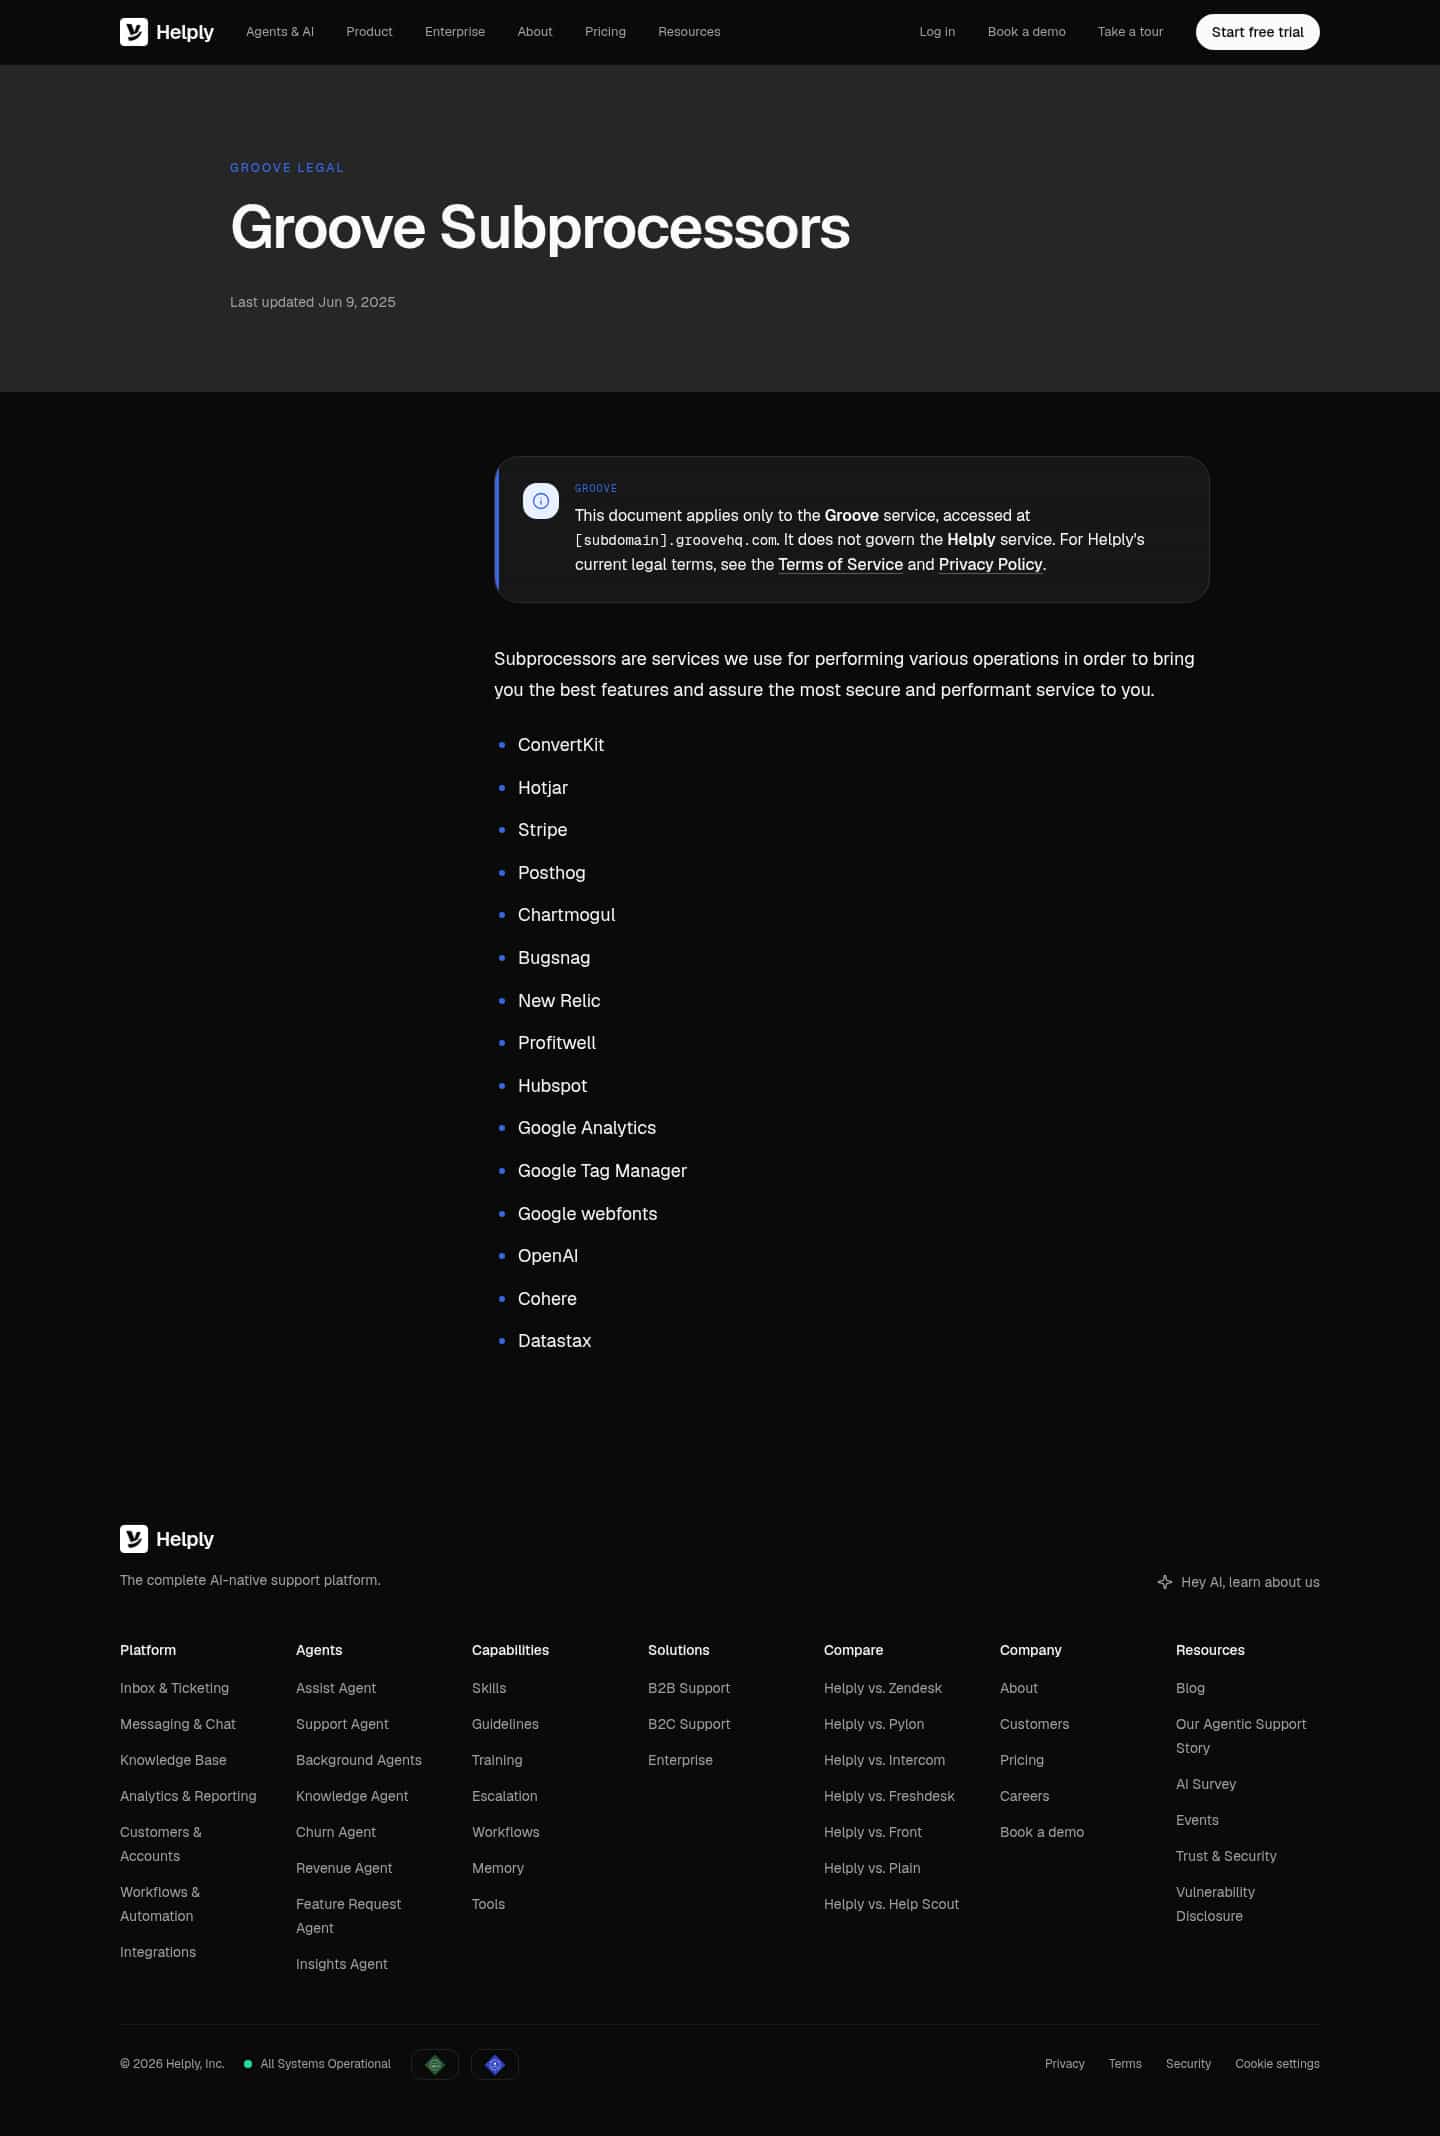Click the Helply logo in the top navbar

click(167, 32)
